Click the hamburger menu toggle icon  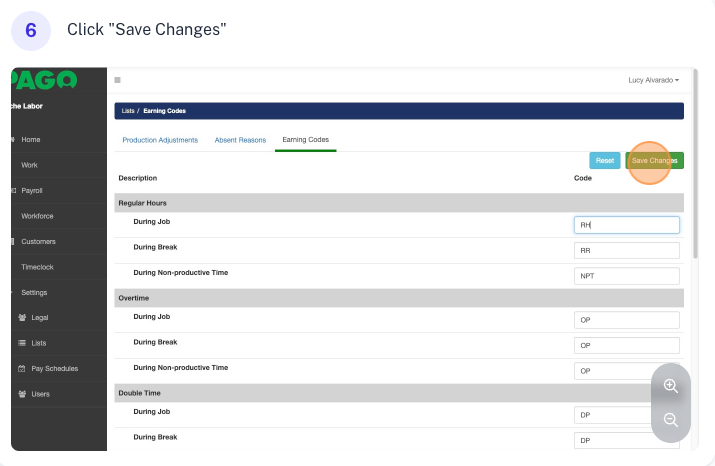coord(118,80)
